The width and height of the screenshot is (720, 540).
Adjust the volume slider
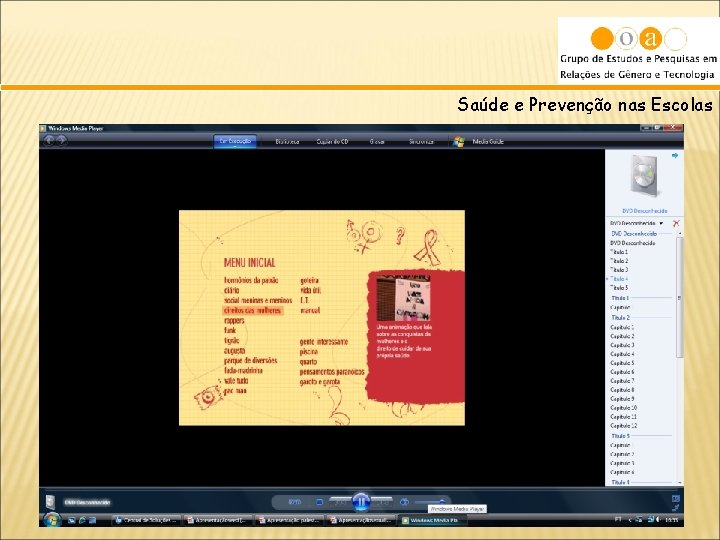[x=430, y=502]
